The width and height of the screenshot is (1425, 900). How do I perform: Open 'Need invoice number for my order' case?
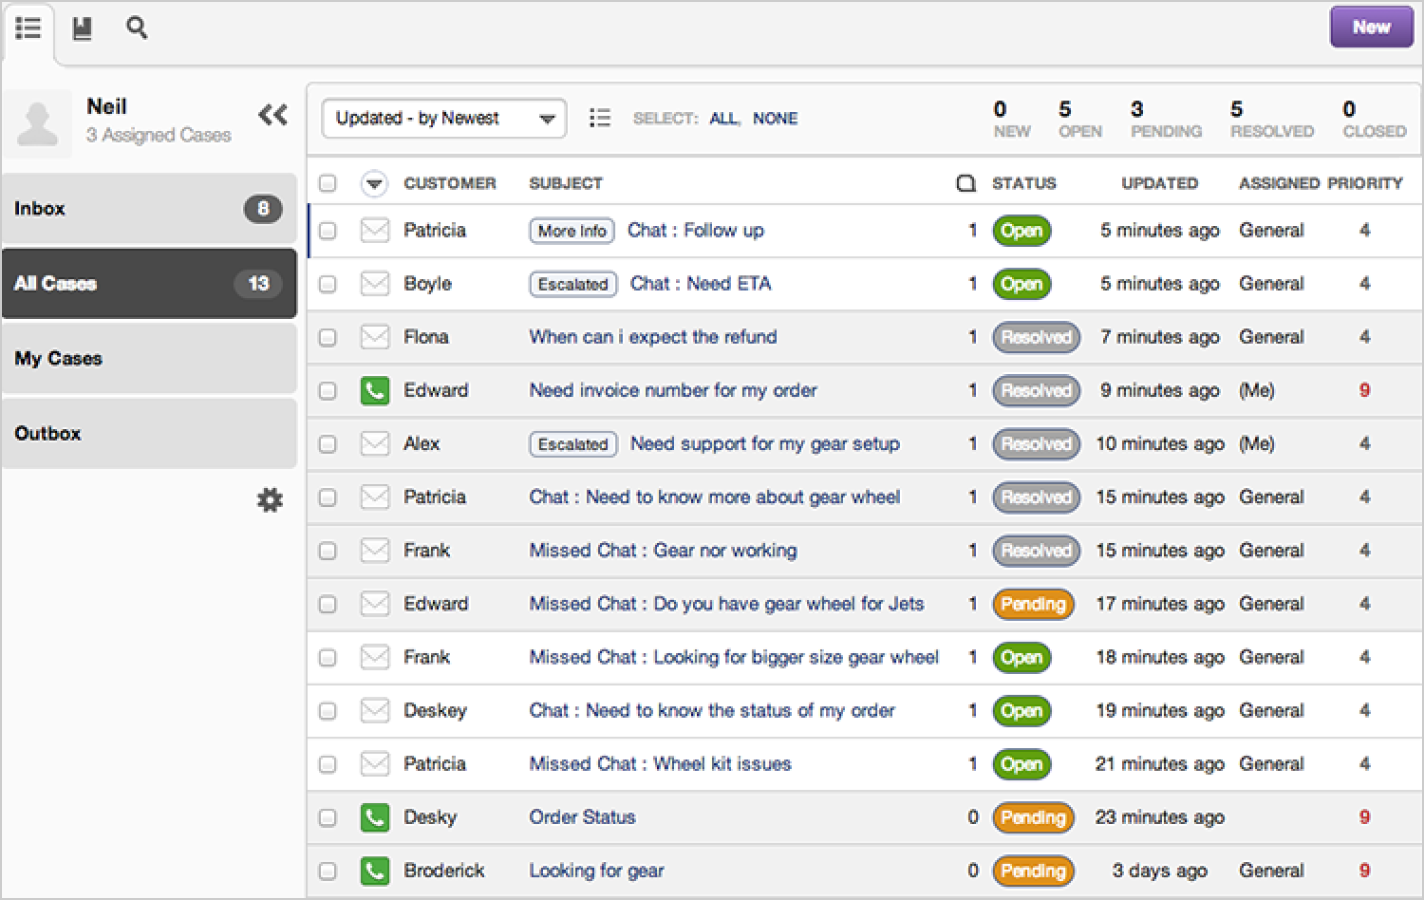tap(673, 390)
